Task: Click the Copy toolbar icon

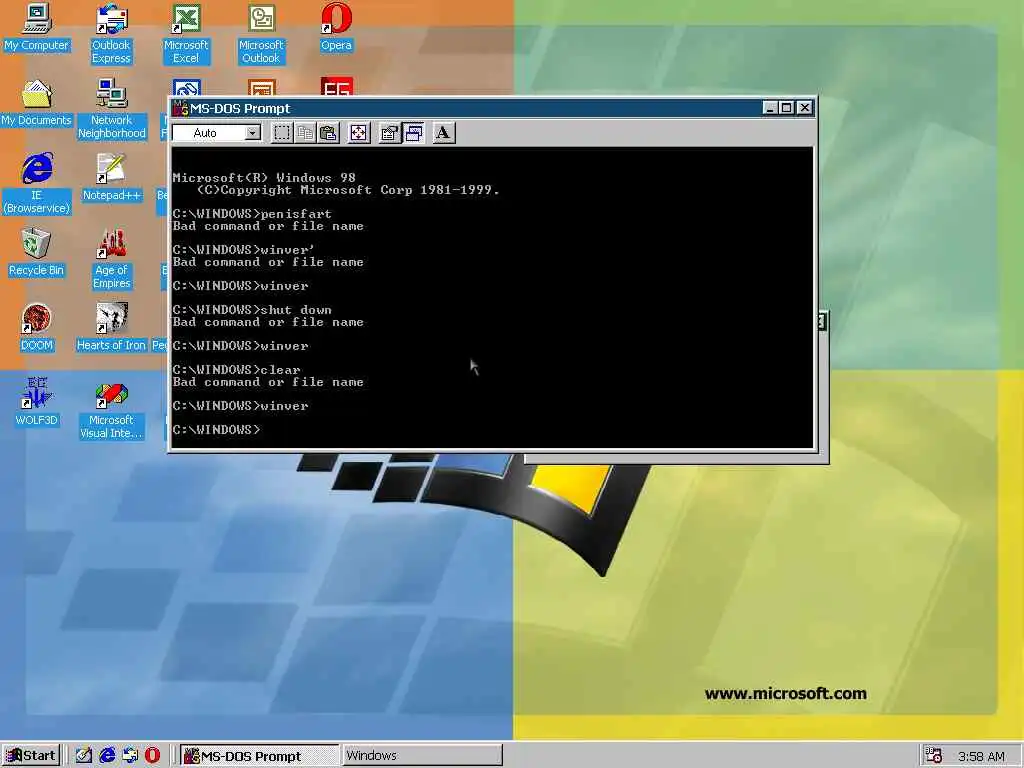Action: tap(305, 133)
